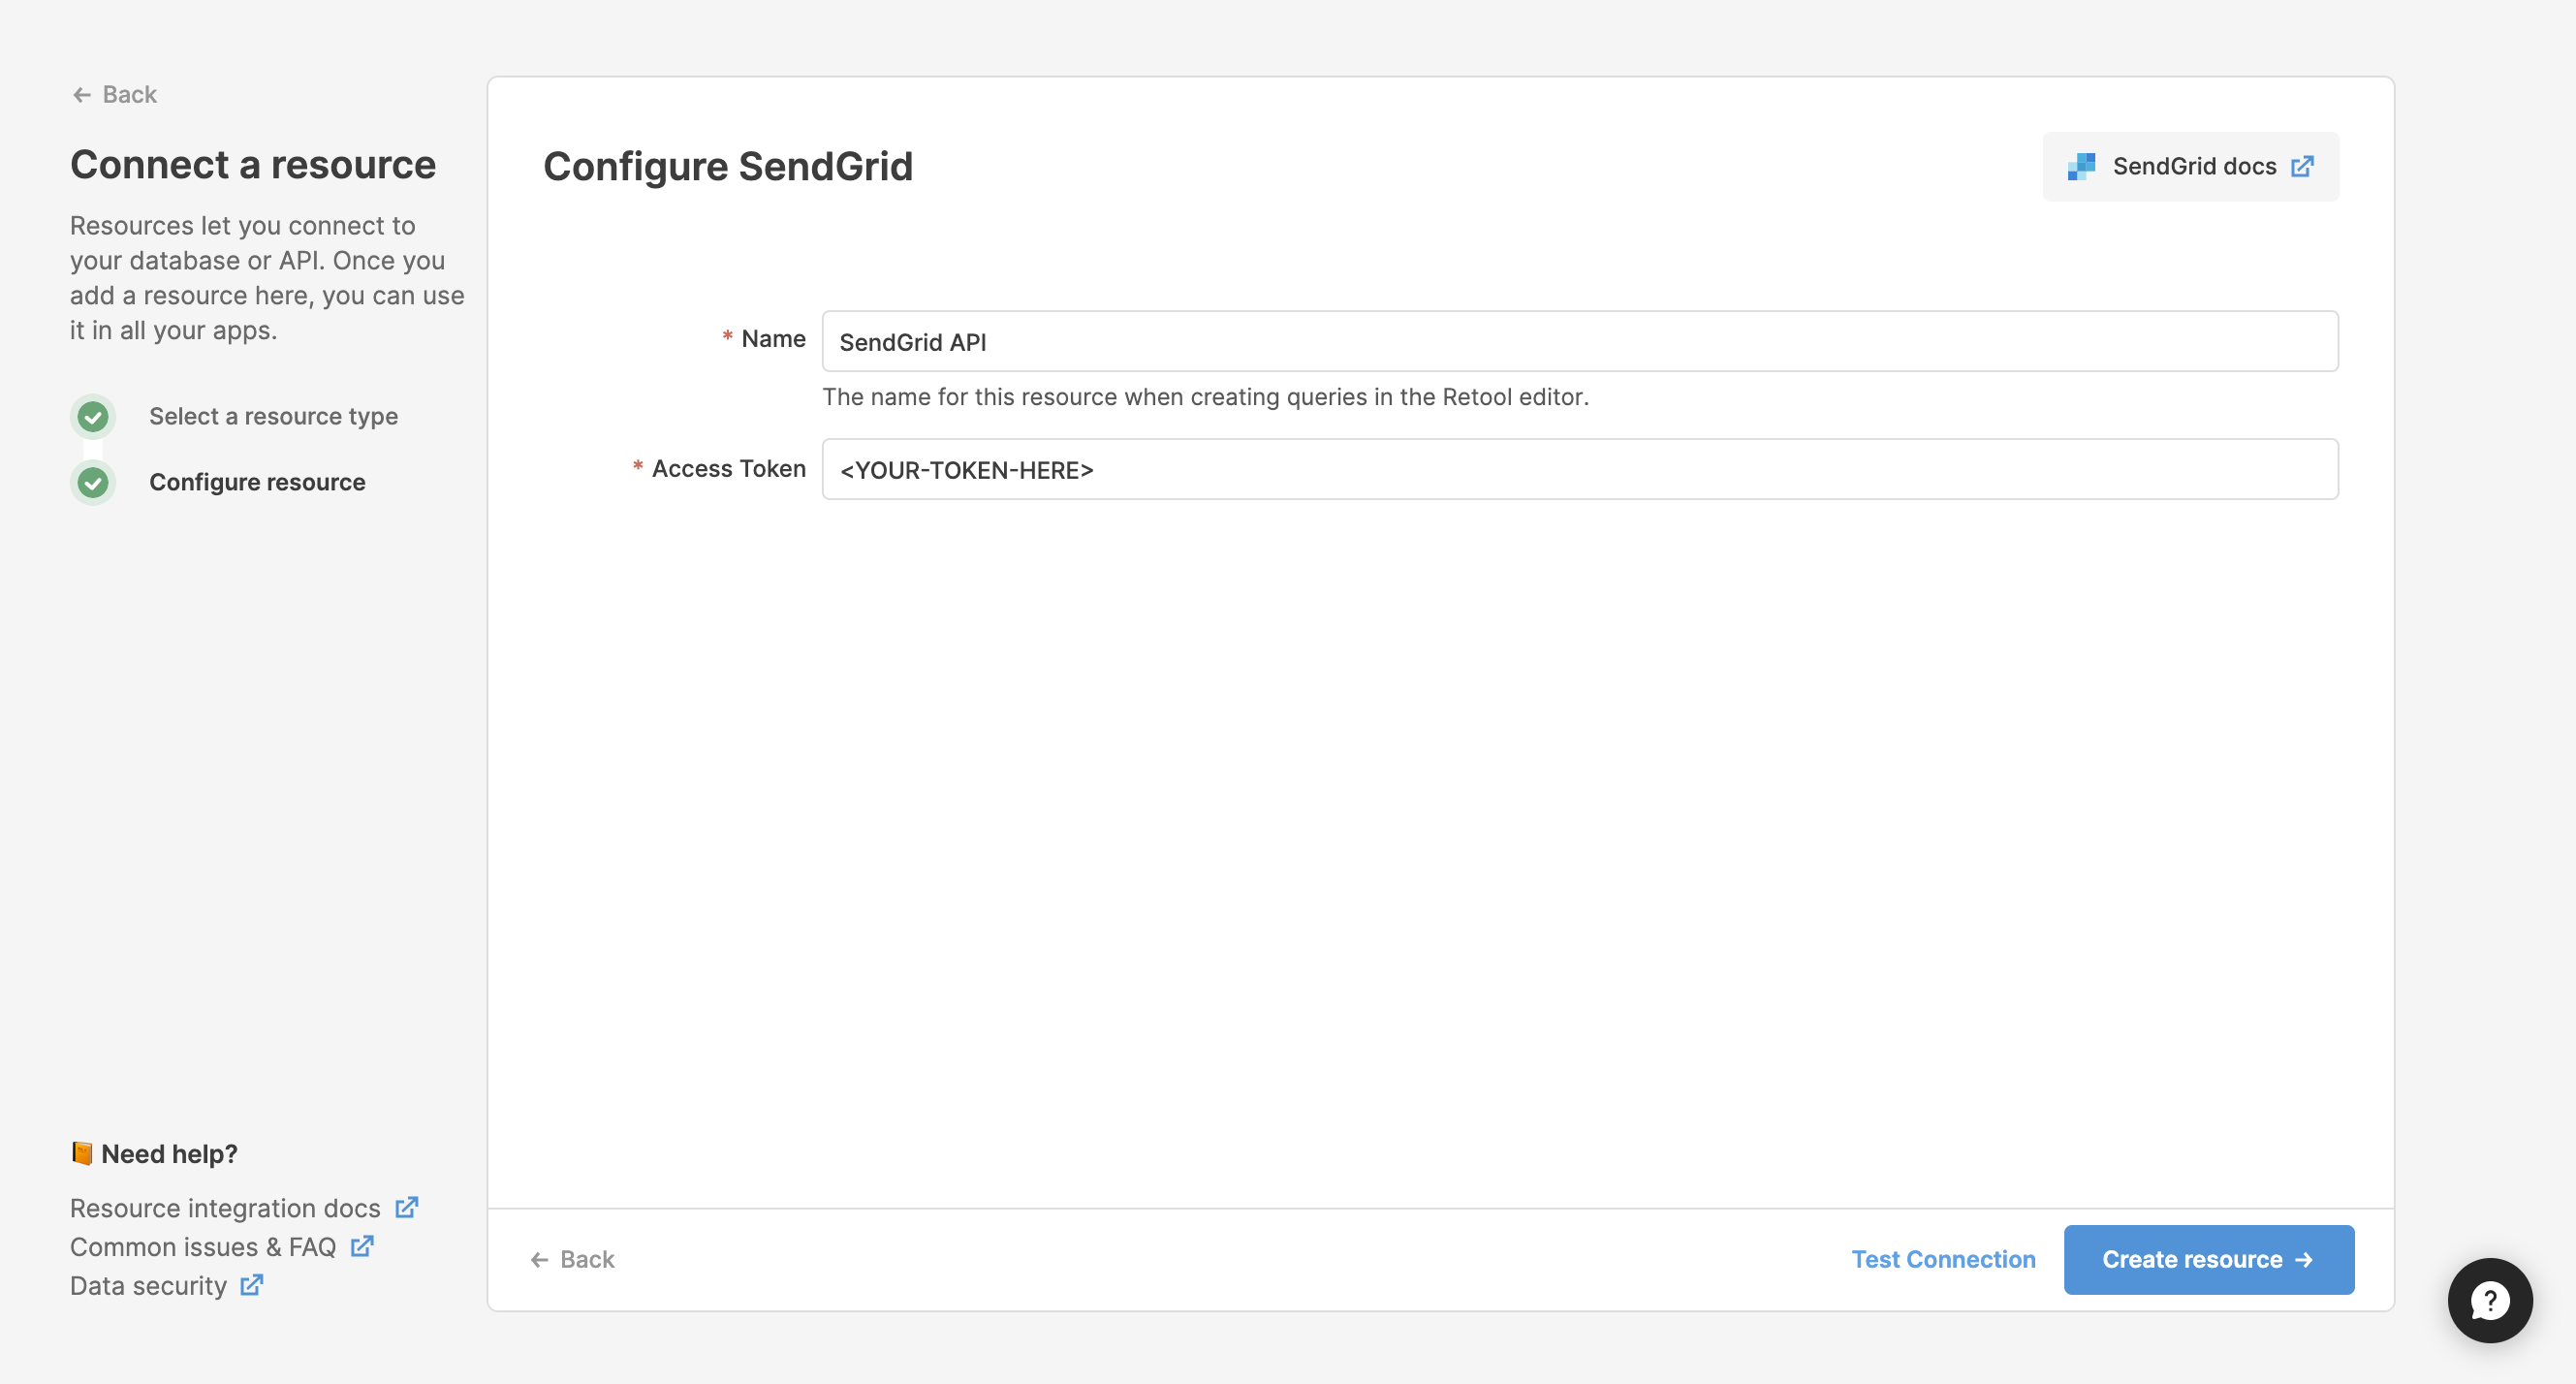This screenshot has width=2576, height=1384.
Task: Click the external link icon on SendGrid docs
Action: (x=2302, y=166)
